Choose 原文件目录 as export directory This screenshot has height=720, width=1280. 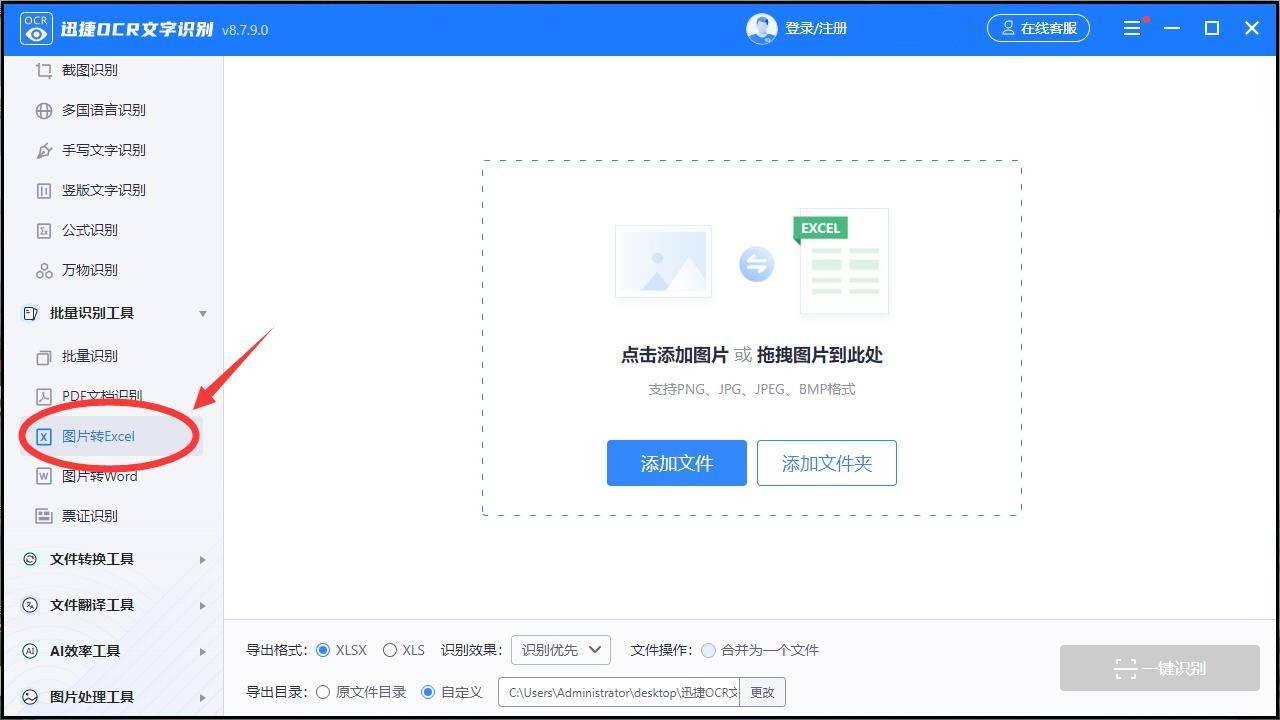tap(323, 692)
